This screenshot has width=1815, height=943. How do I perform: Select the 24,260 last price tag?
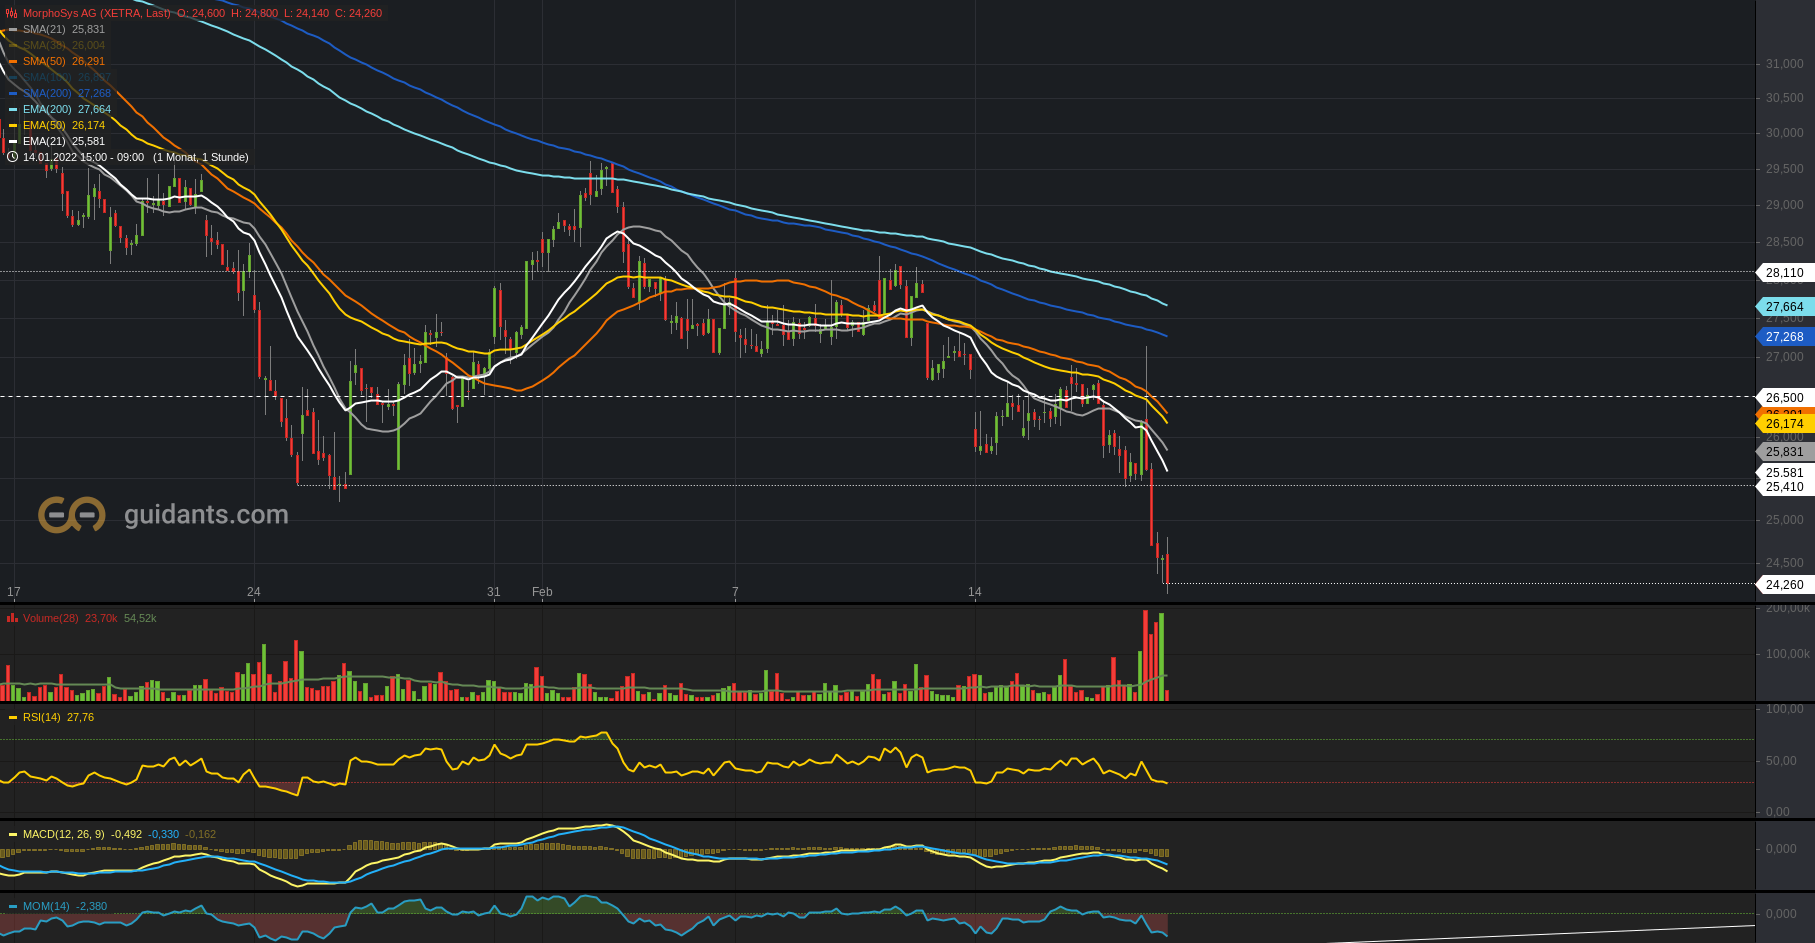1784,585
